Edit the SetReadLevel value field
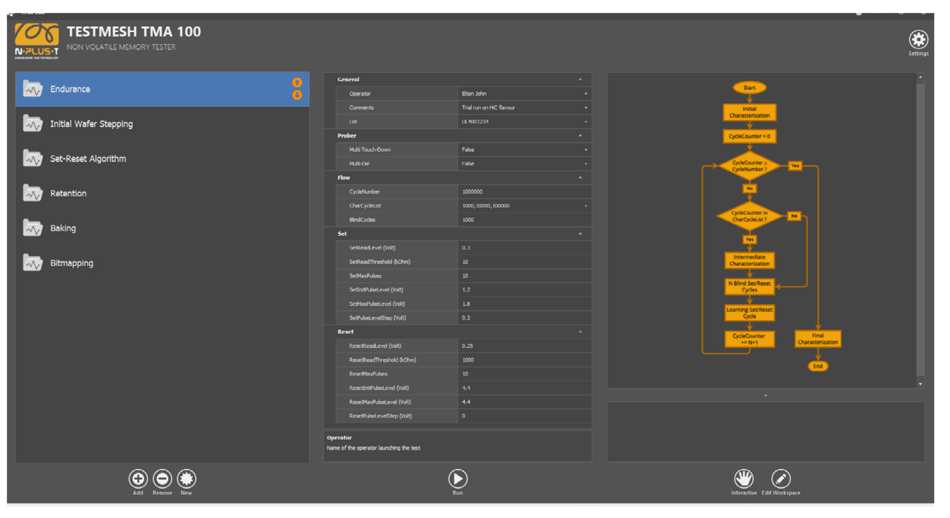Viewport: 950px width, 518px height. pyautogui.click(x=524, y=248)
